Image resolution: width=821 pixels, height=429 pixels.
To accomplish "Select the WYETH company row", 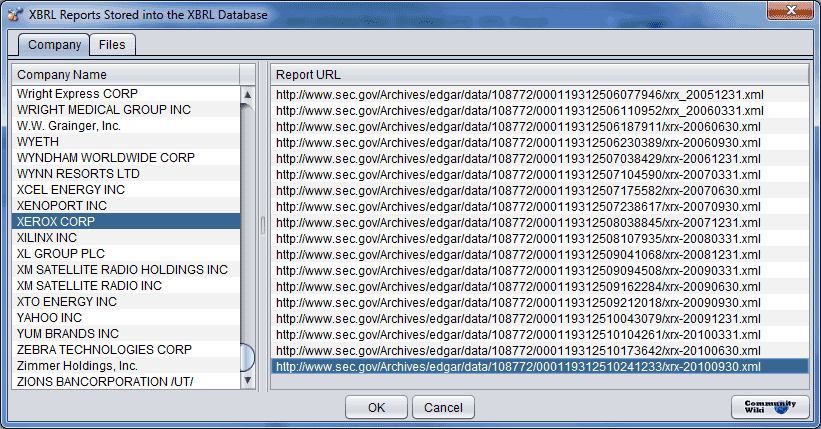I will click(x=126, y=141).
